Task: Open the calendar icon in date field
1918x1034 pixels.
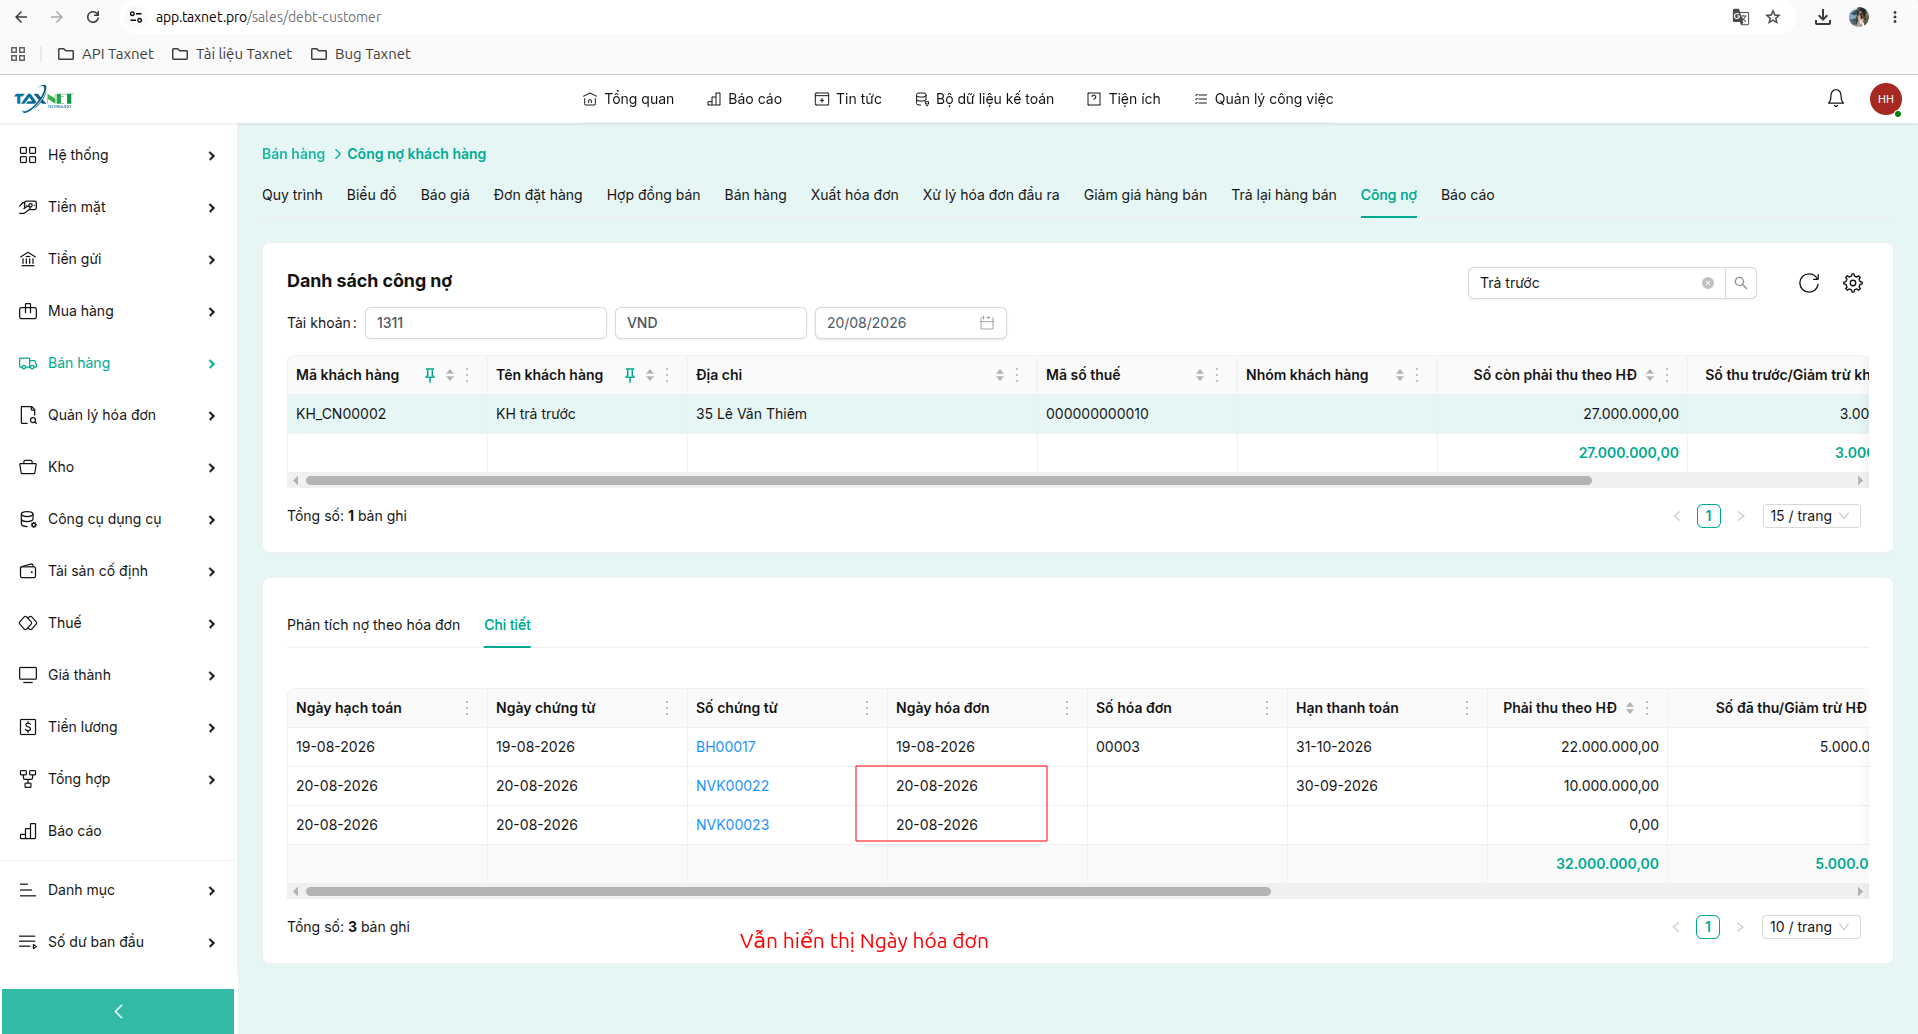Action: click(x=987, y=323)
